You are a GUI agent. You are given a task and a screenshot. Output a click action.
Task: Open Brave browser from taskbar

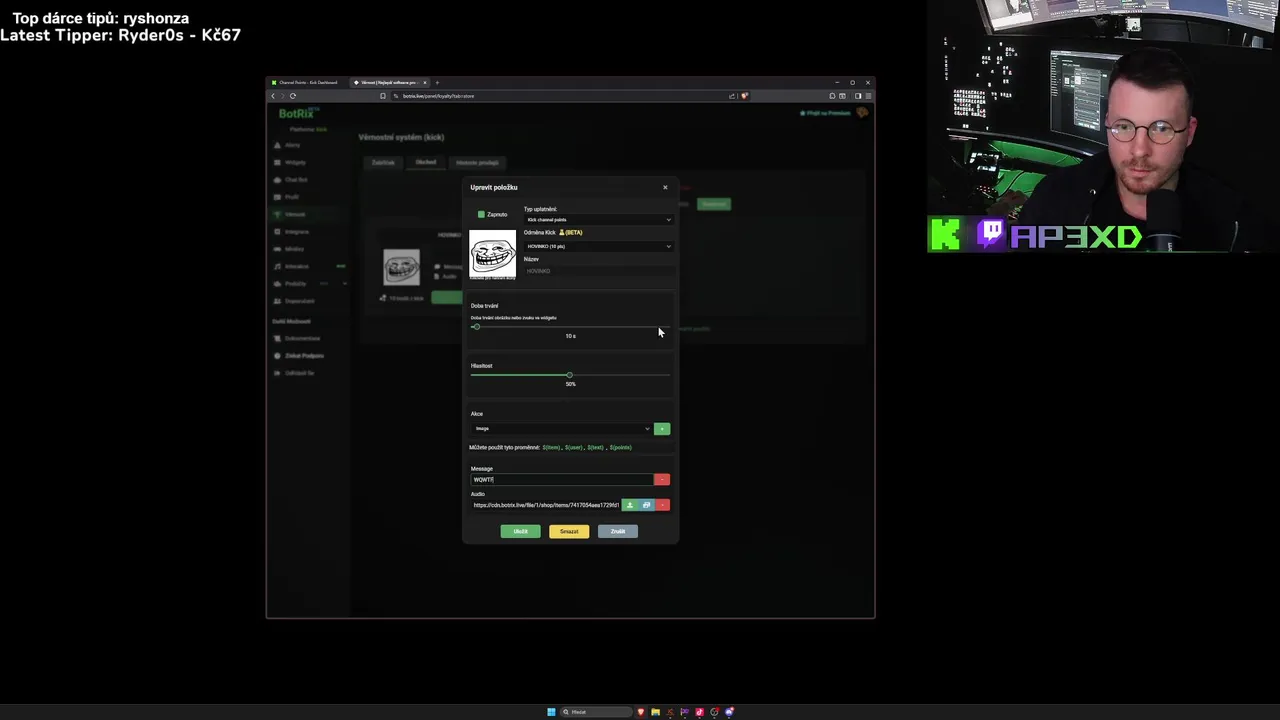tap(641, 712)
